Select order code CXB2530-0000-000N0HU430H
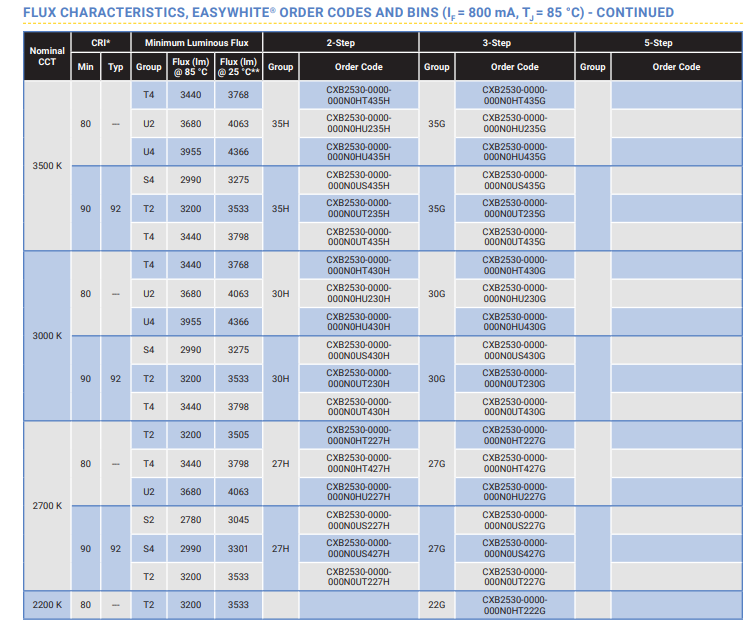Viewport: 756px width, 640px height. point(359,322)
